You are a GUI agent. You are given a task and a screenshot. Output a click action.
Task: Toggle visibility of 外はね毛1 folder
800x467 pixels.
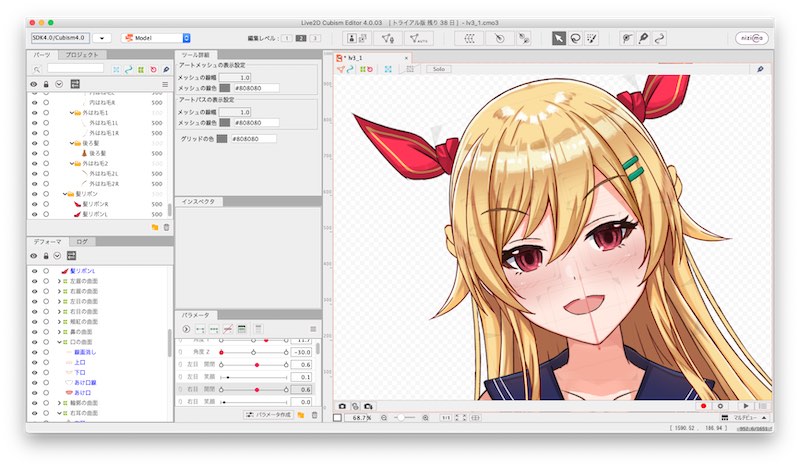35,113
